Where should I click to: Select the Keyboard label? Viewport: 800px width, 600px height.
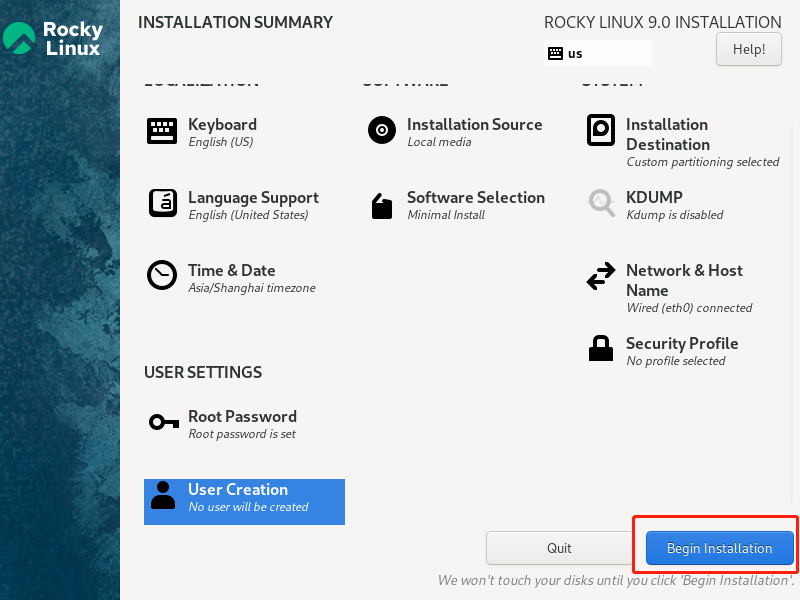(222, 124)
